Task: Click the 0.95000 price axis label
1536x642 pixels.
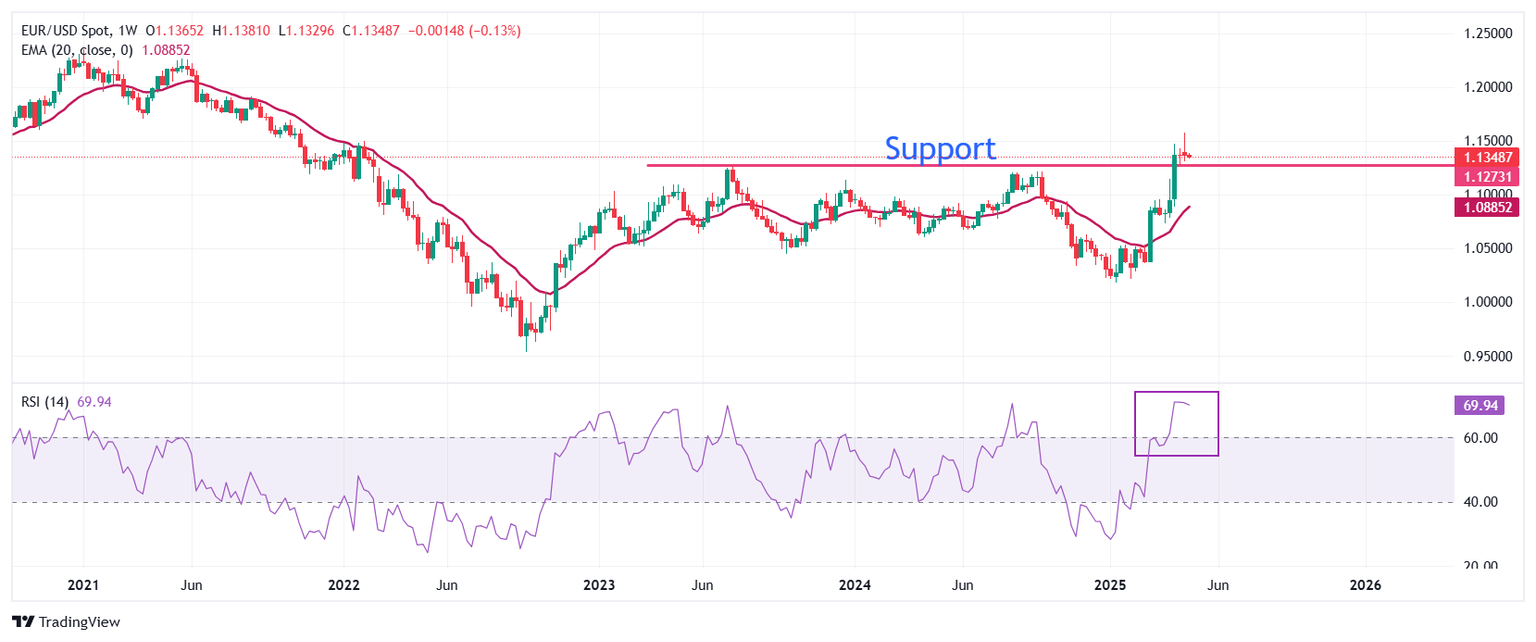Action: [1484, 355]
